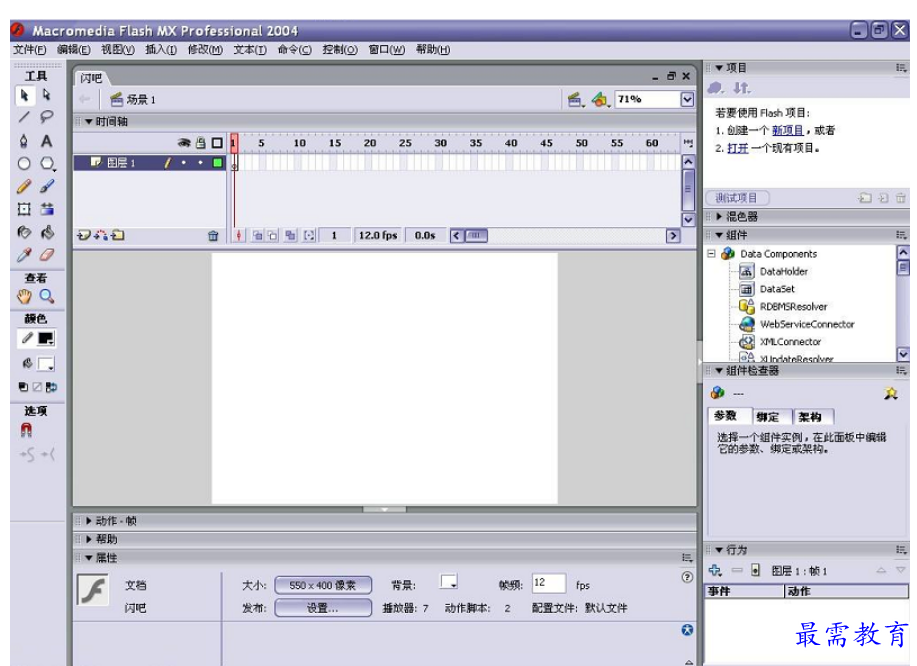Toggle outlines for all layers icon
Viewport: 917px width, 666px height.
218,143
